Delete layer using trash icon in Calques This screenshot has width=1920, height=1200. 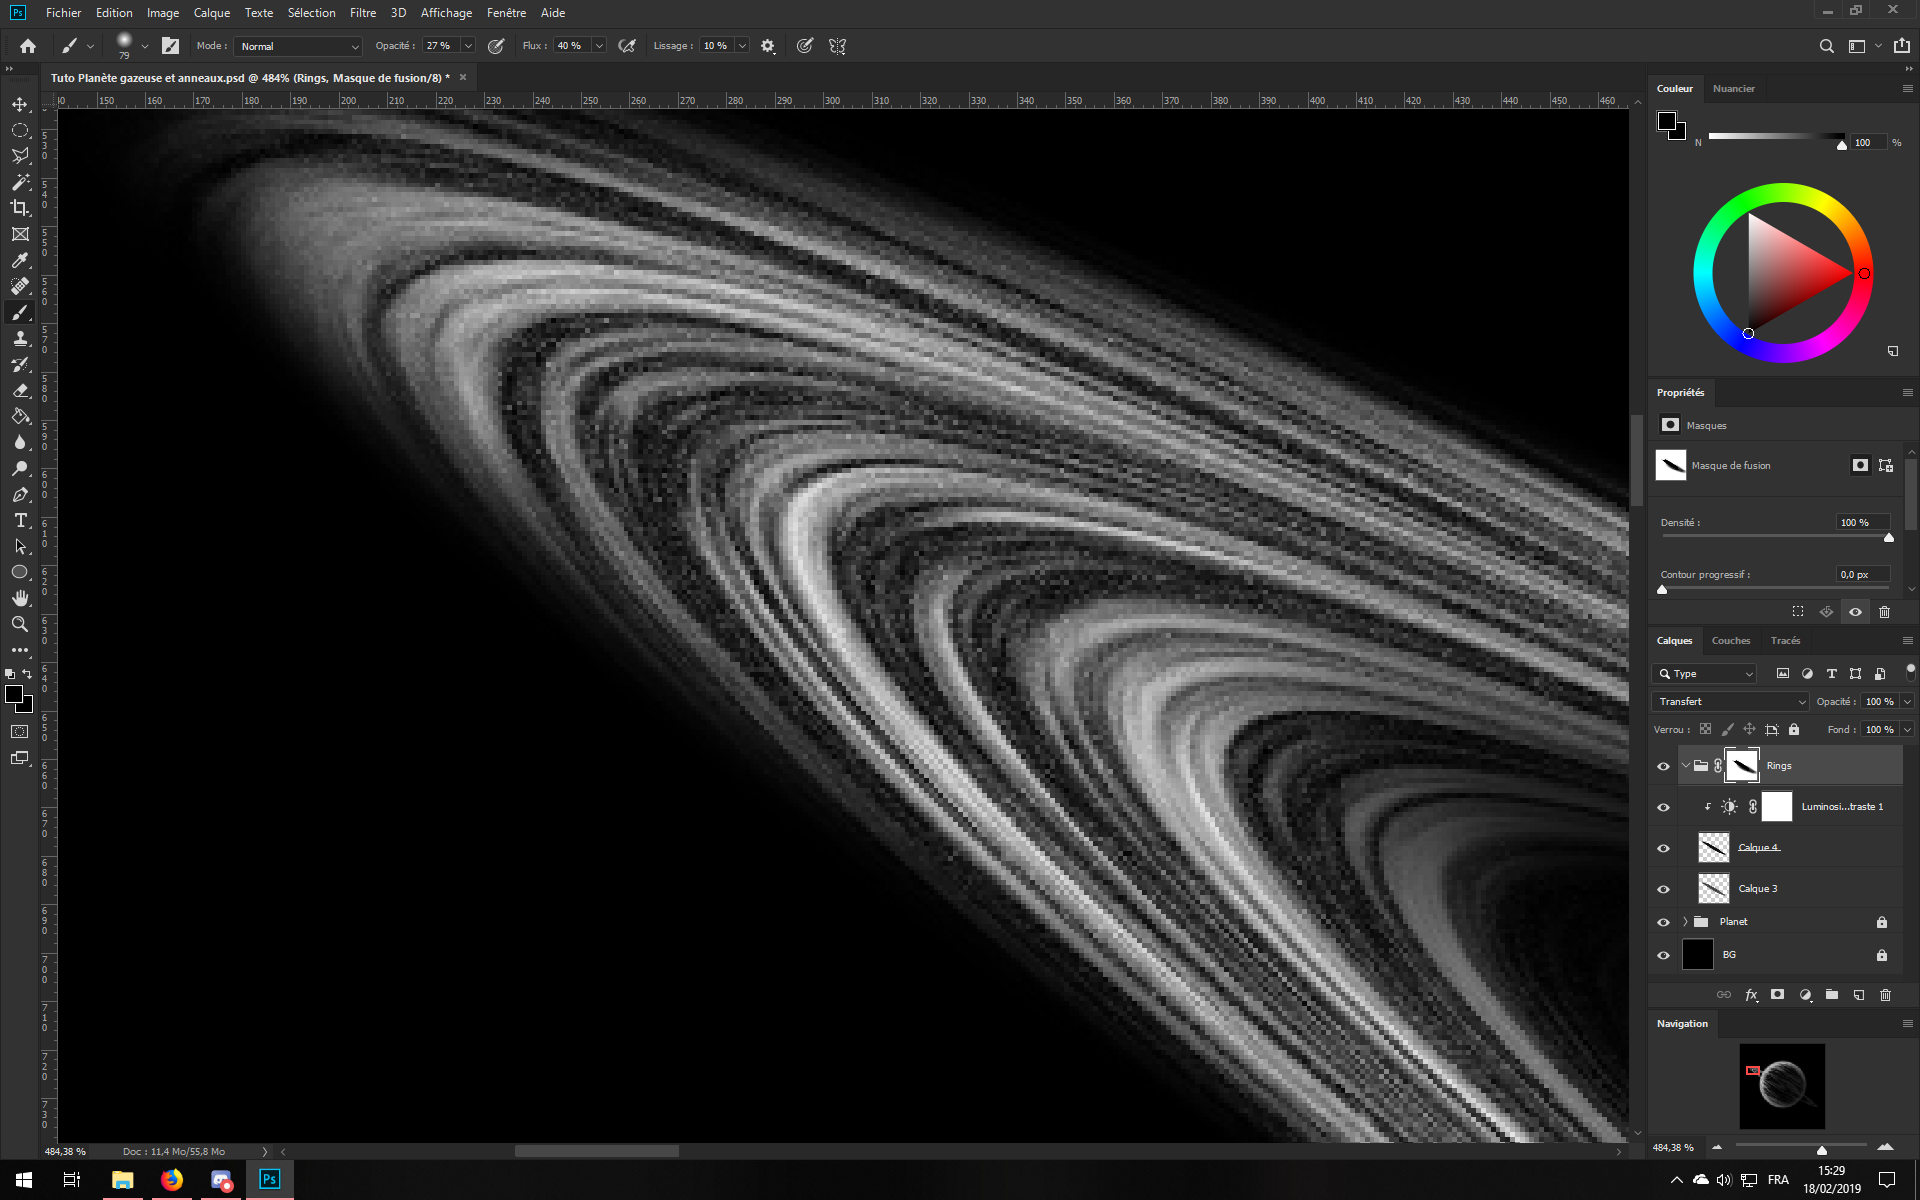[1885, 995]
